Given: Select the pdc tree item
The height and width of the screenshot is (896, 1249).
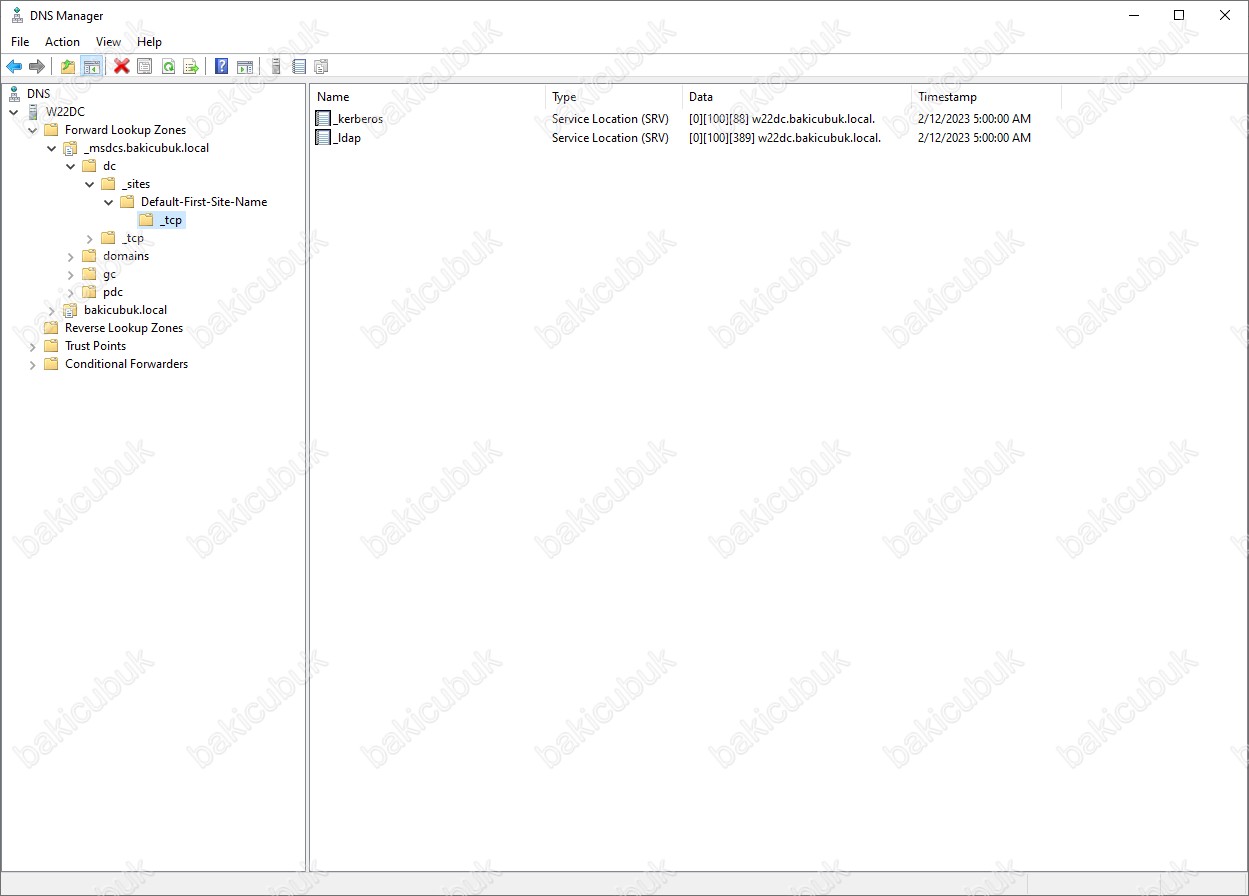Looking at the screenshot, I should click(113, 292).
